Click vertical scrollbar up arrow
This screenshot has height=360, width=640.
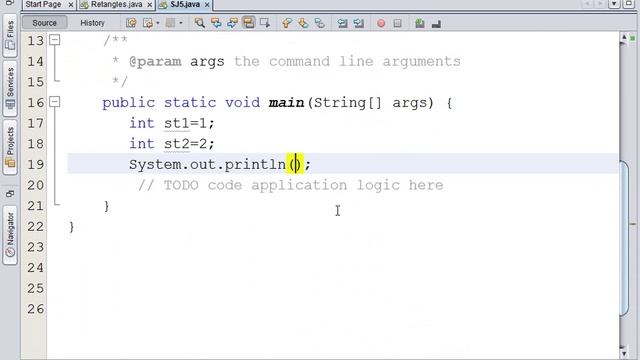pos(624,38)
